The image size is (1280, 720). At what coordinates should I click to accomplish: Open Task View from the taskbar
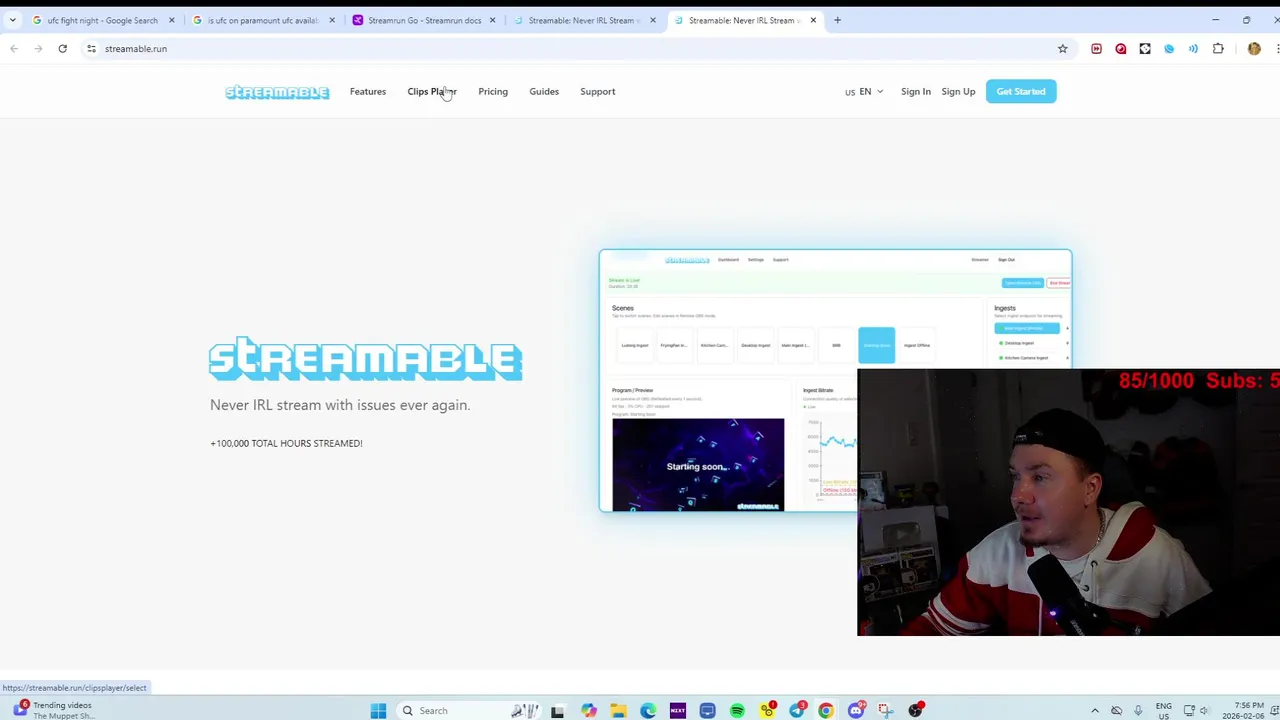coord(557,710)
